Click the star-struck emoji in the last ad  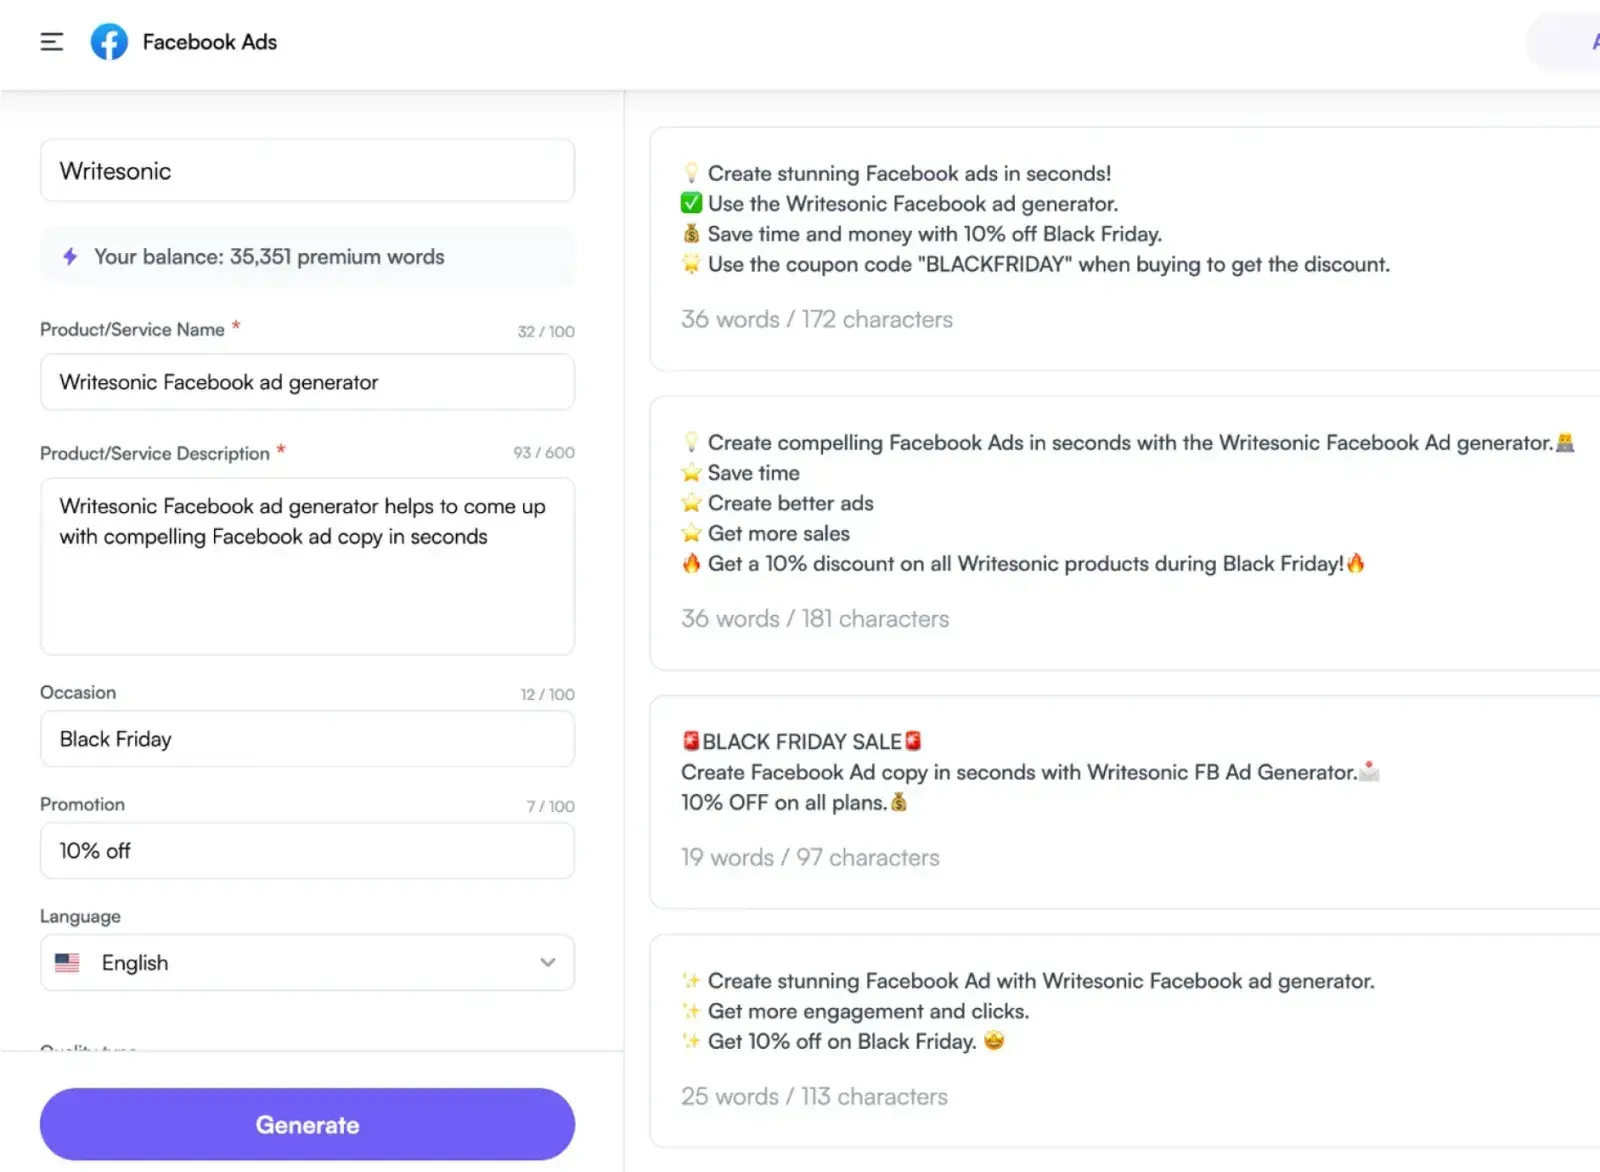pos(994,1041)
